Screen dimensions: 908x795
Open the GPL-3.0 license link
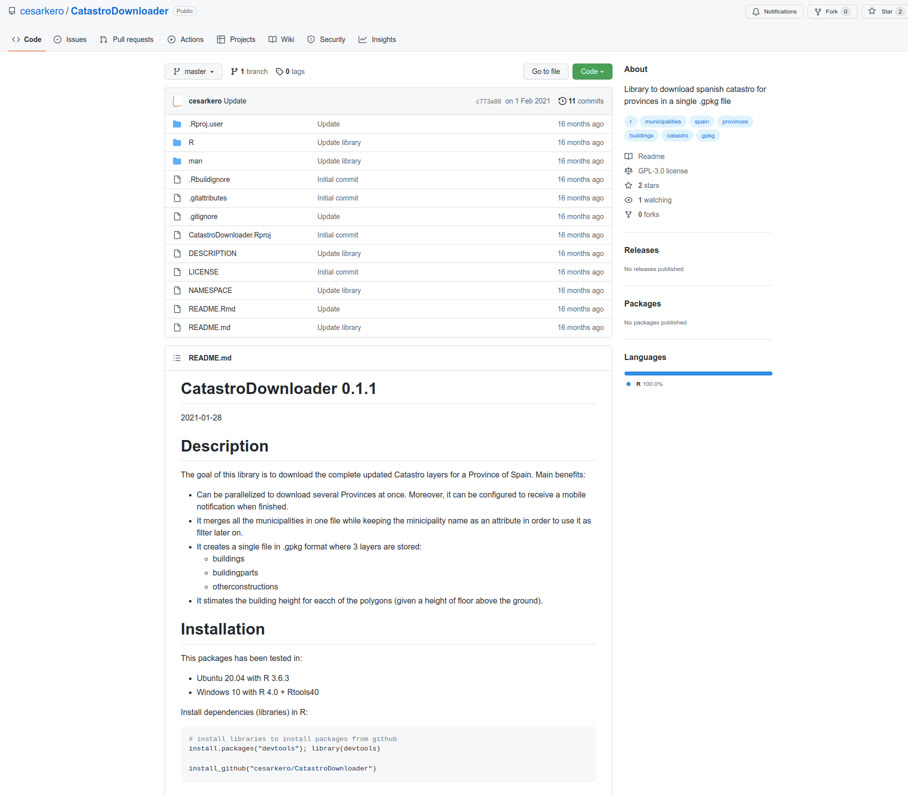tap(663, 171)
